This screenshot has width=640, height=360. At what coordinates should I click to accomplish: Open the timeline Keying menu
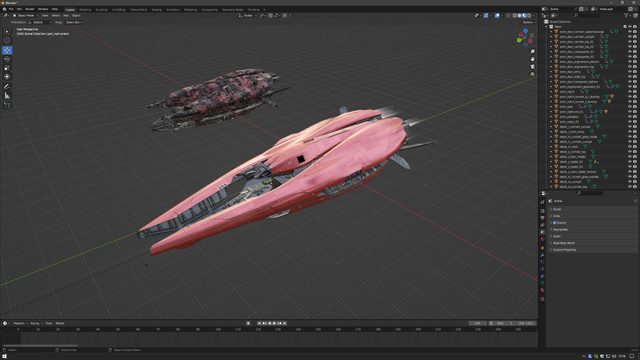[36, 323]
